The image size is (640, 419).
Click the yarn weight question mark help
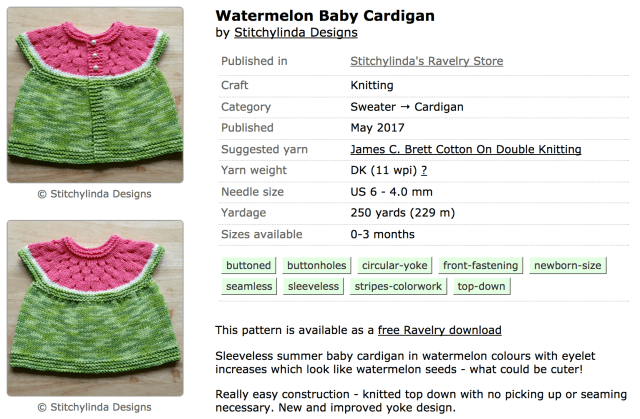[424, 171]
